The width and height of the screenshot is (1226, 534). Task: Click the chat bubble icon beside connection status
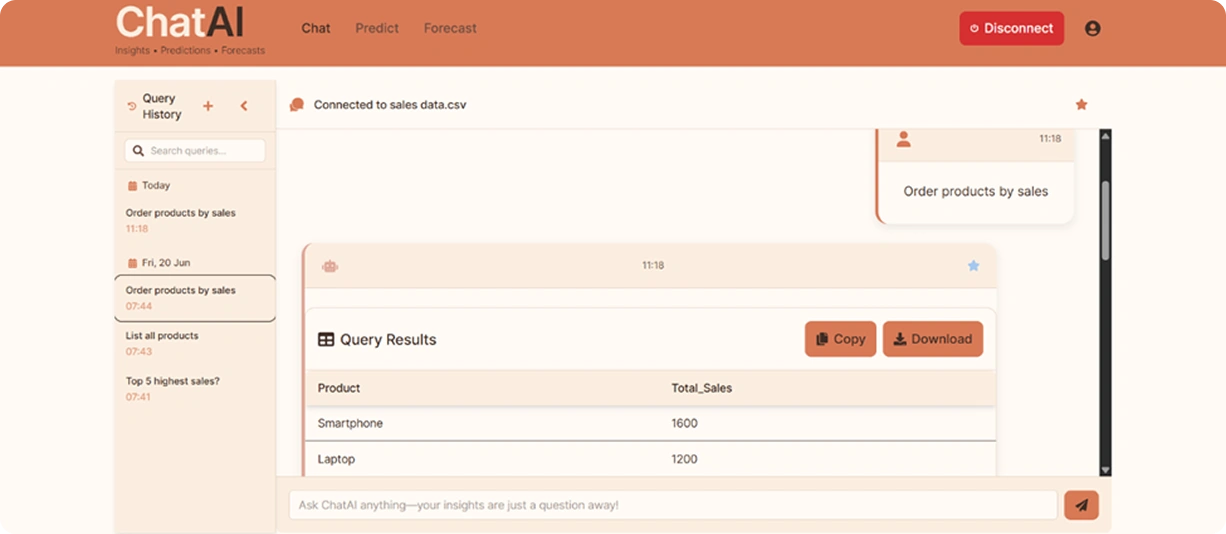pyautogui.click(x=297, y=105)
